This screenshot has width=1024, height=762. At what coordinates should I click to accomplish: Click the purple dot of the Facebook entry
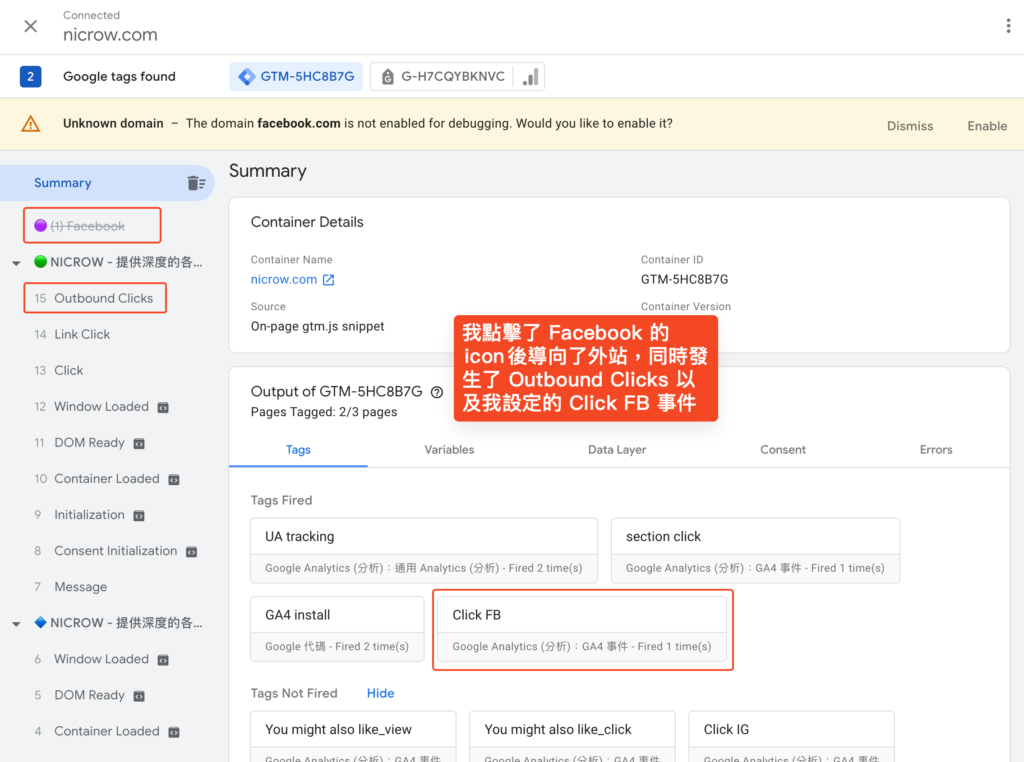tap(40, 225)
